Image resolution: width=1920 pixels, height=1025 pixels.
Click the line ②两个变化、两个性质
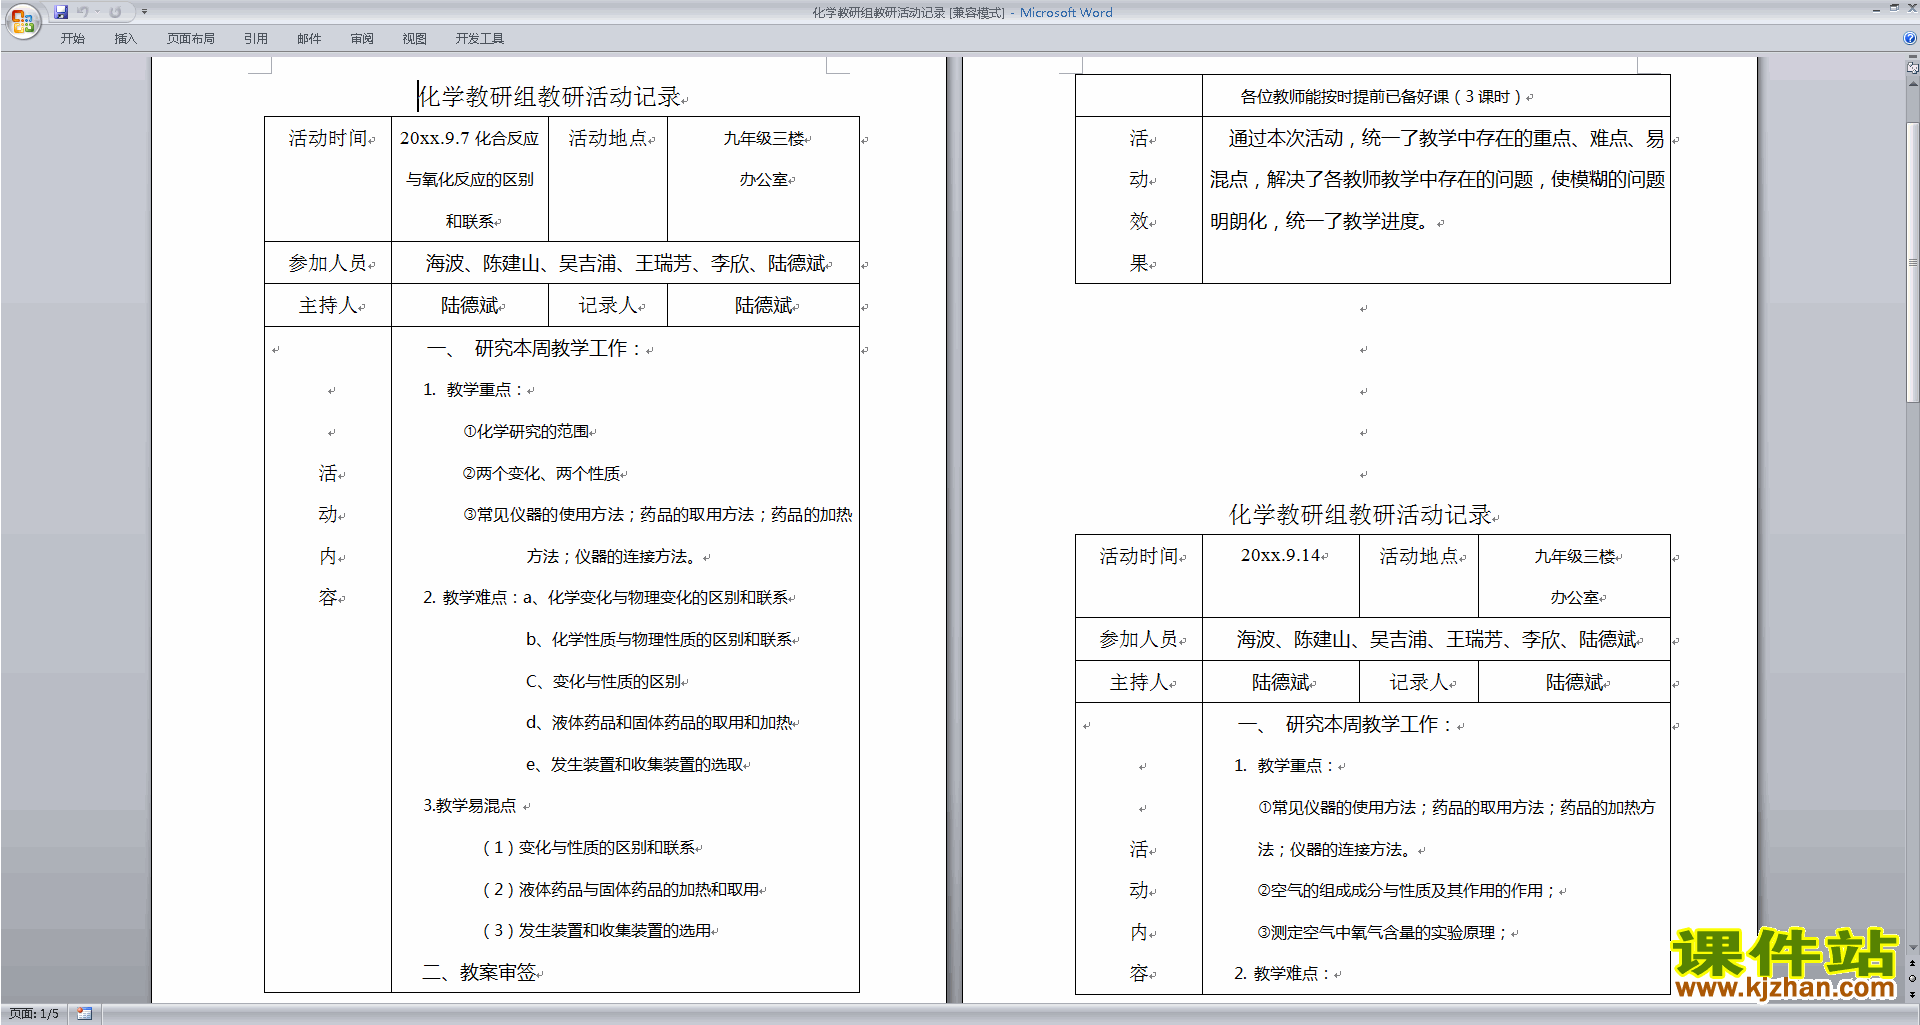541,473
